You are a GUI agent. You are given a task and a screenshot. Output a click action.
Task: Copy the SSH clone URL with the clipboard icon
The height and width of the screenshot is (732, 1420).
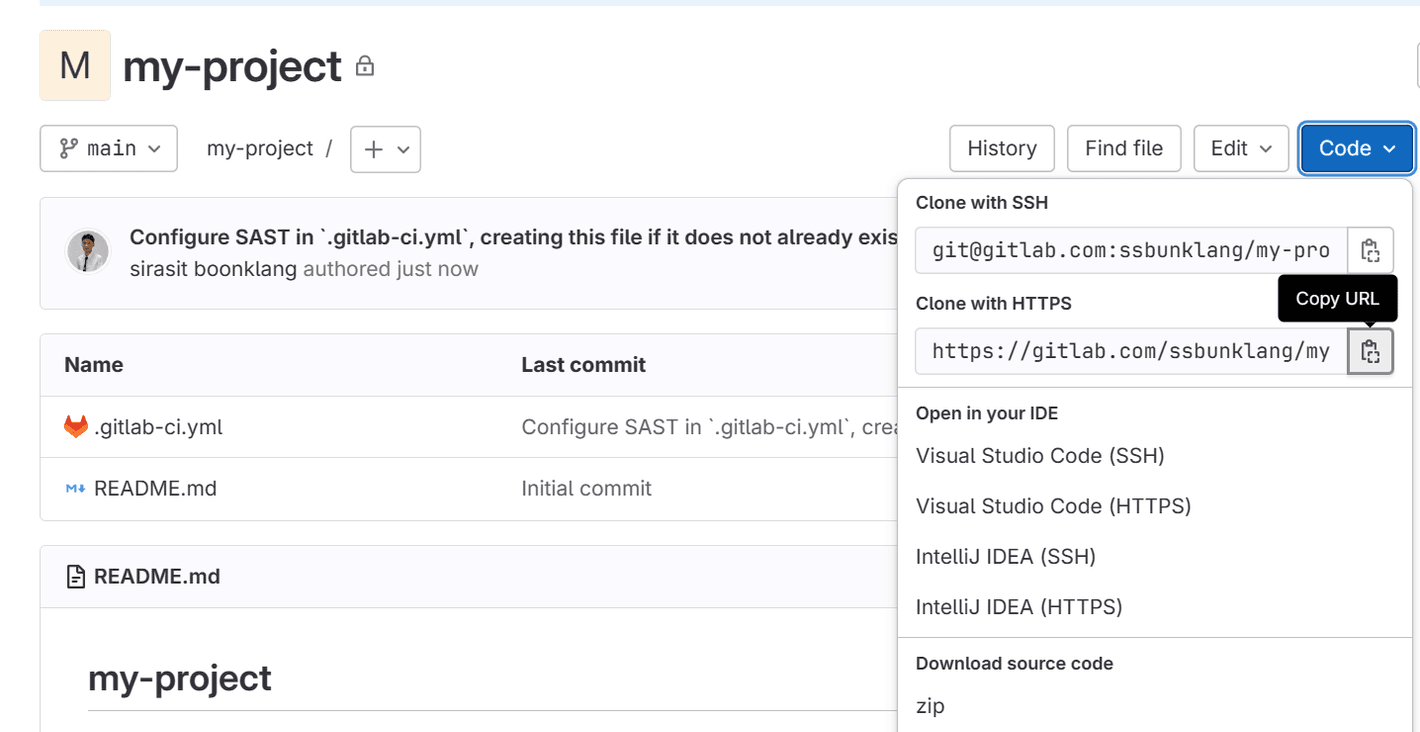click(1370, 250)
